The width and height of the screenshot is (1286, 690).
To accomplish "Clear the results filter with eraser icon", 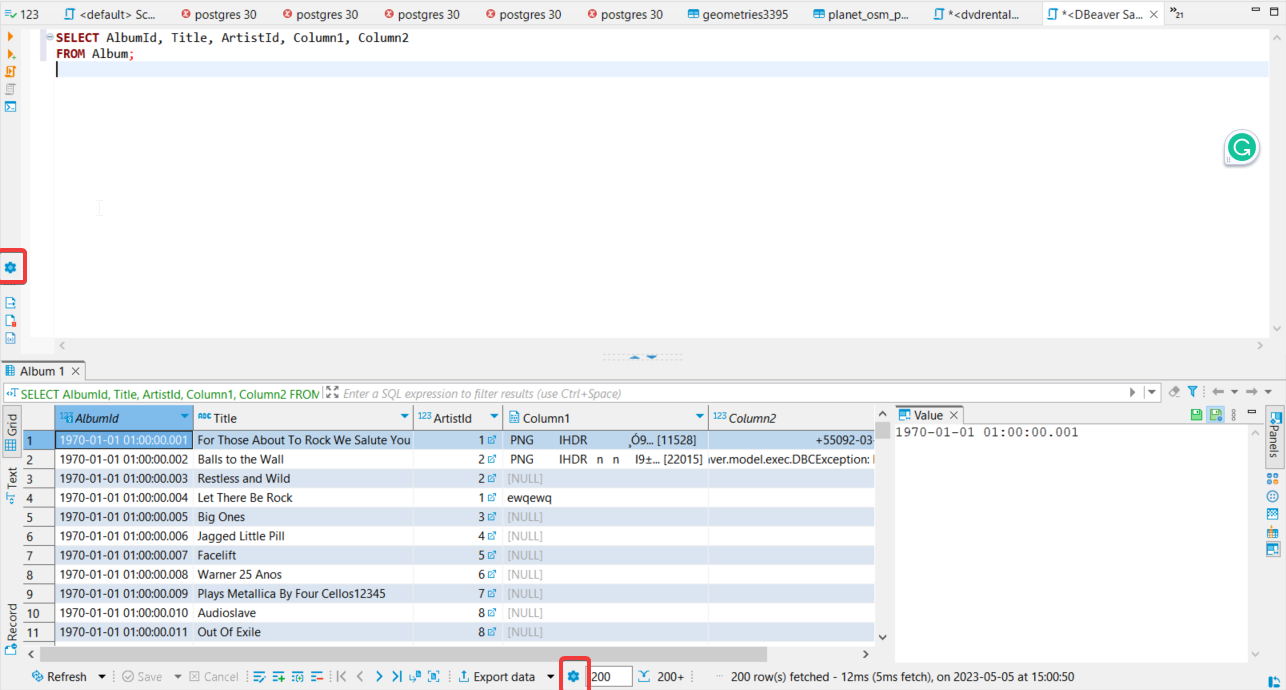I will click(1175, 392).
